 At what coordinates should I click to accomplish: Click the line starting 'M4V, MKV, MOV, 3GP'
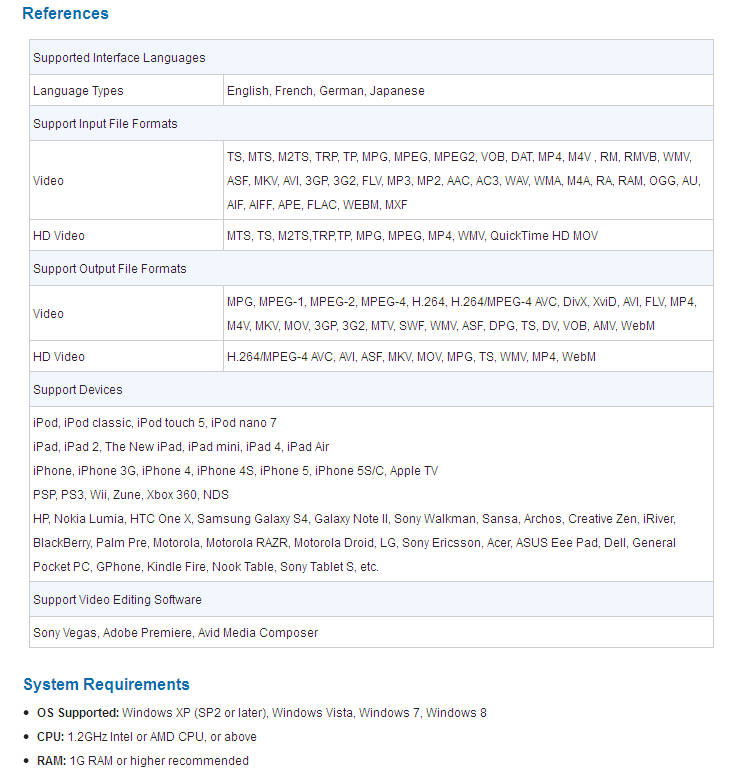[441, 326]
